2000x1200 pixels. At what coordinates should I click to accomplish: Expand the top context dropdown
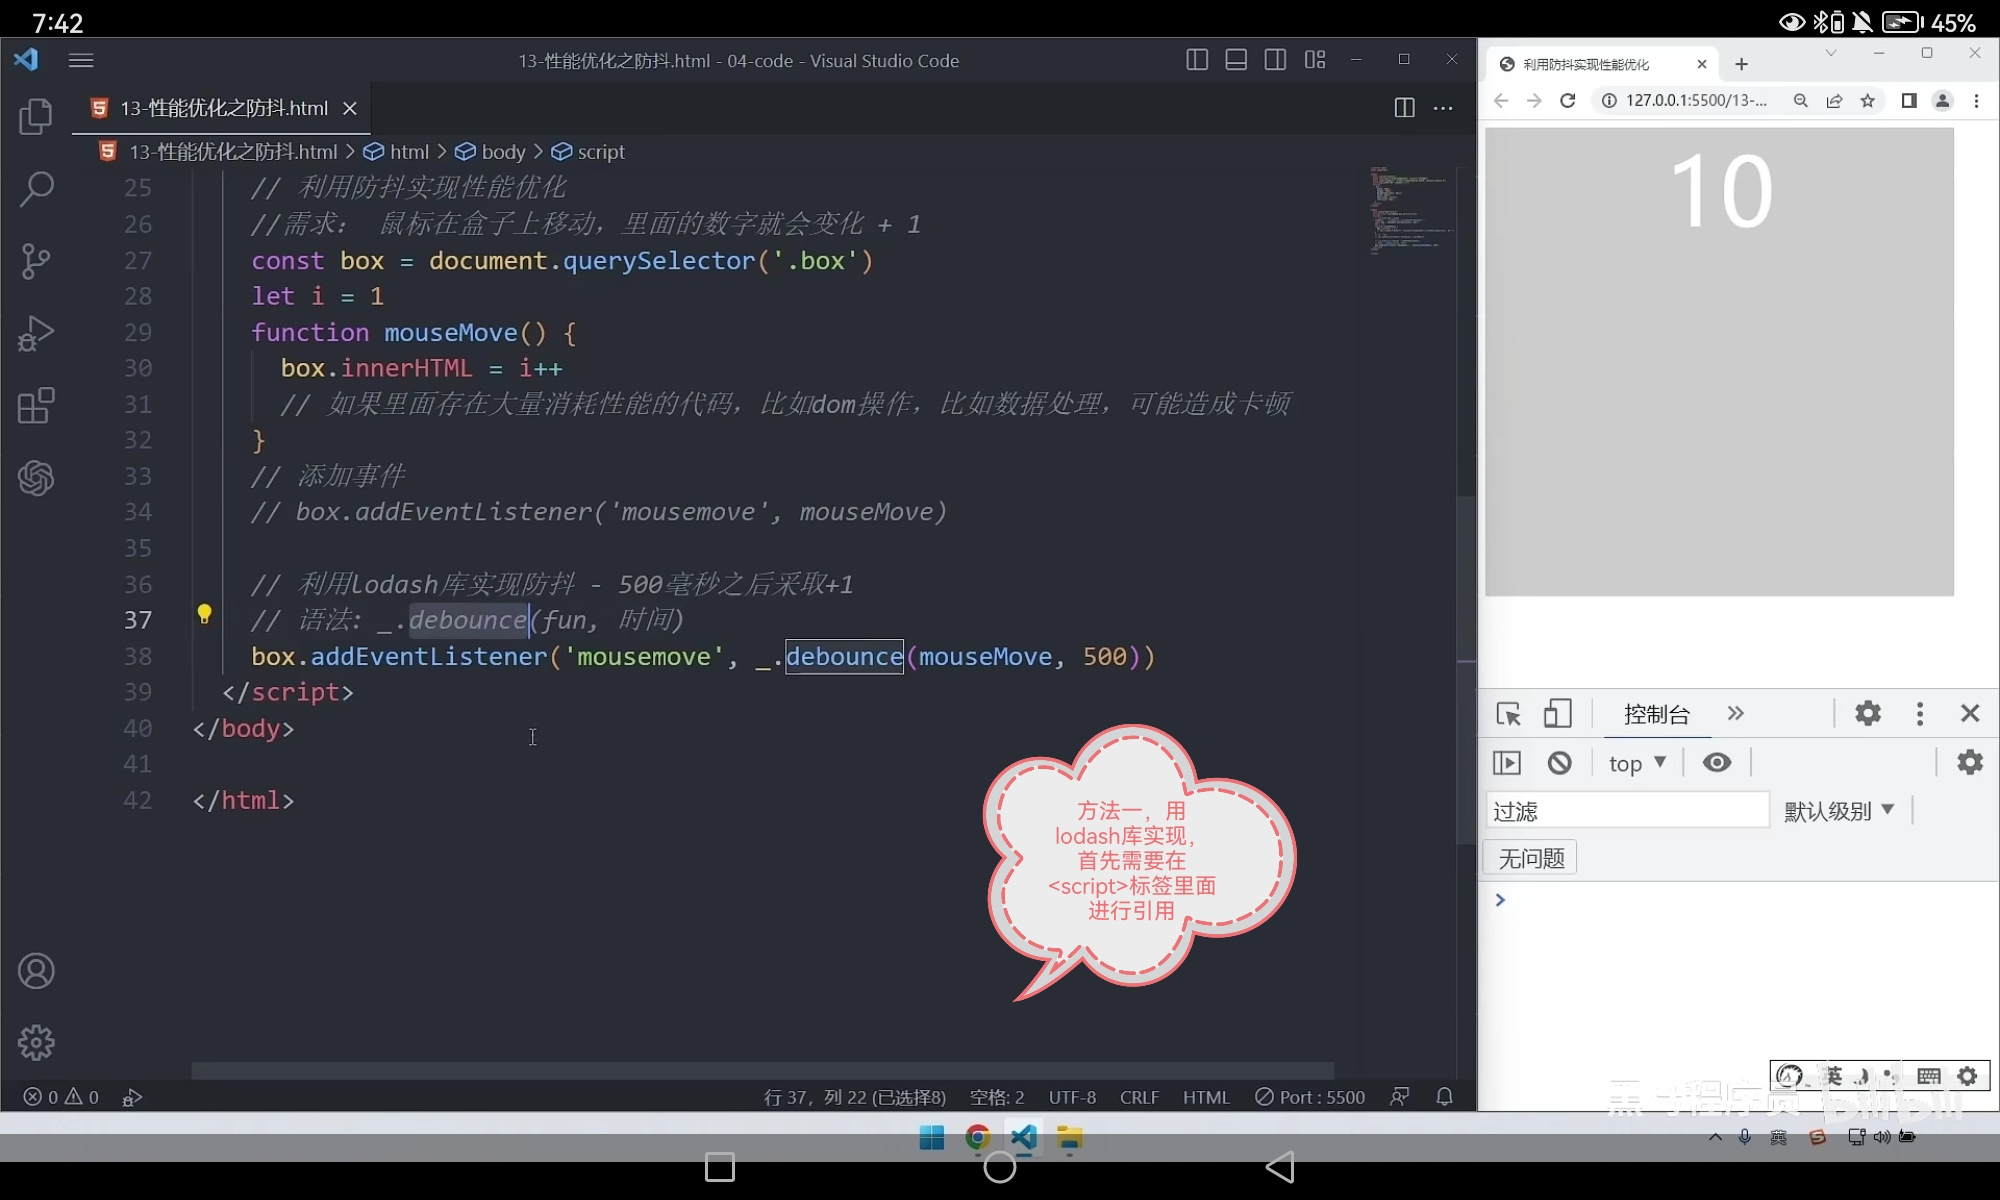pos(1637,763)
